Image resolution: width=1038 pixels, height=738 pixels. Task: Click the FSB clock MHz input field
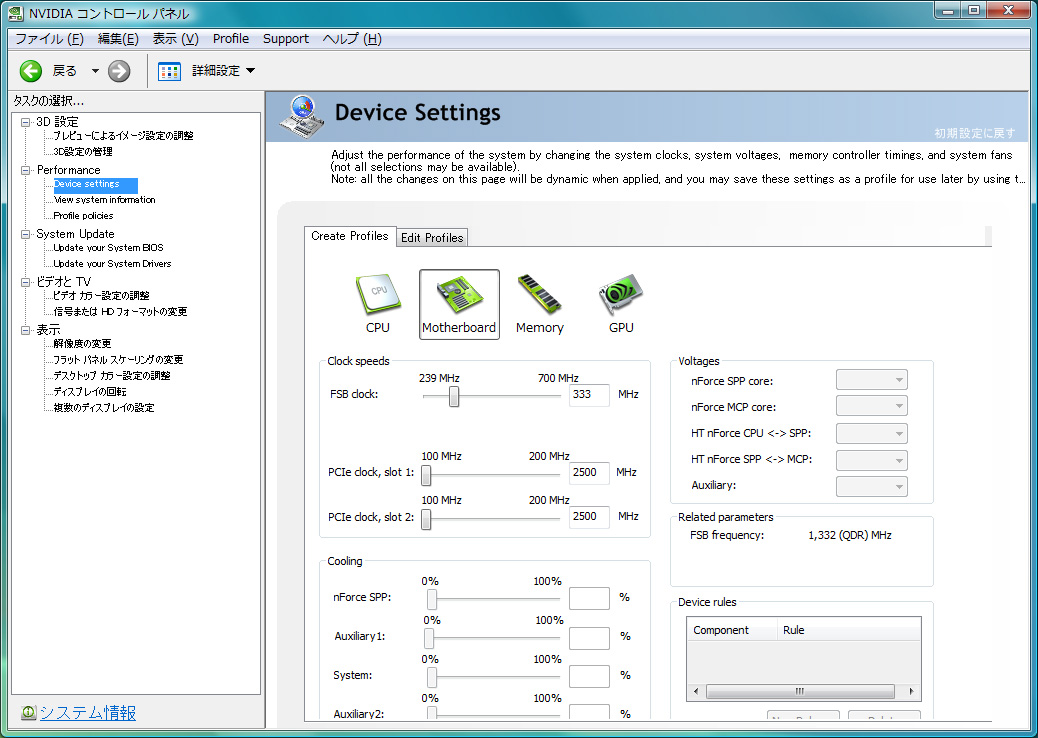589,395
